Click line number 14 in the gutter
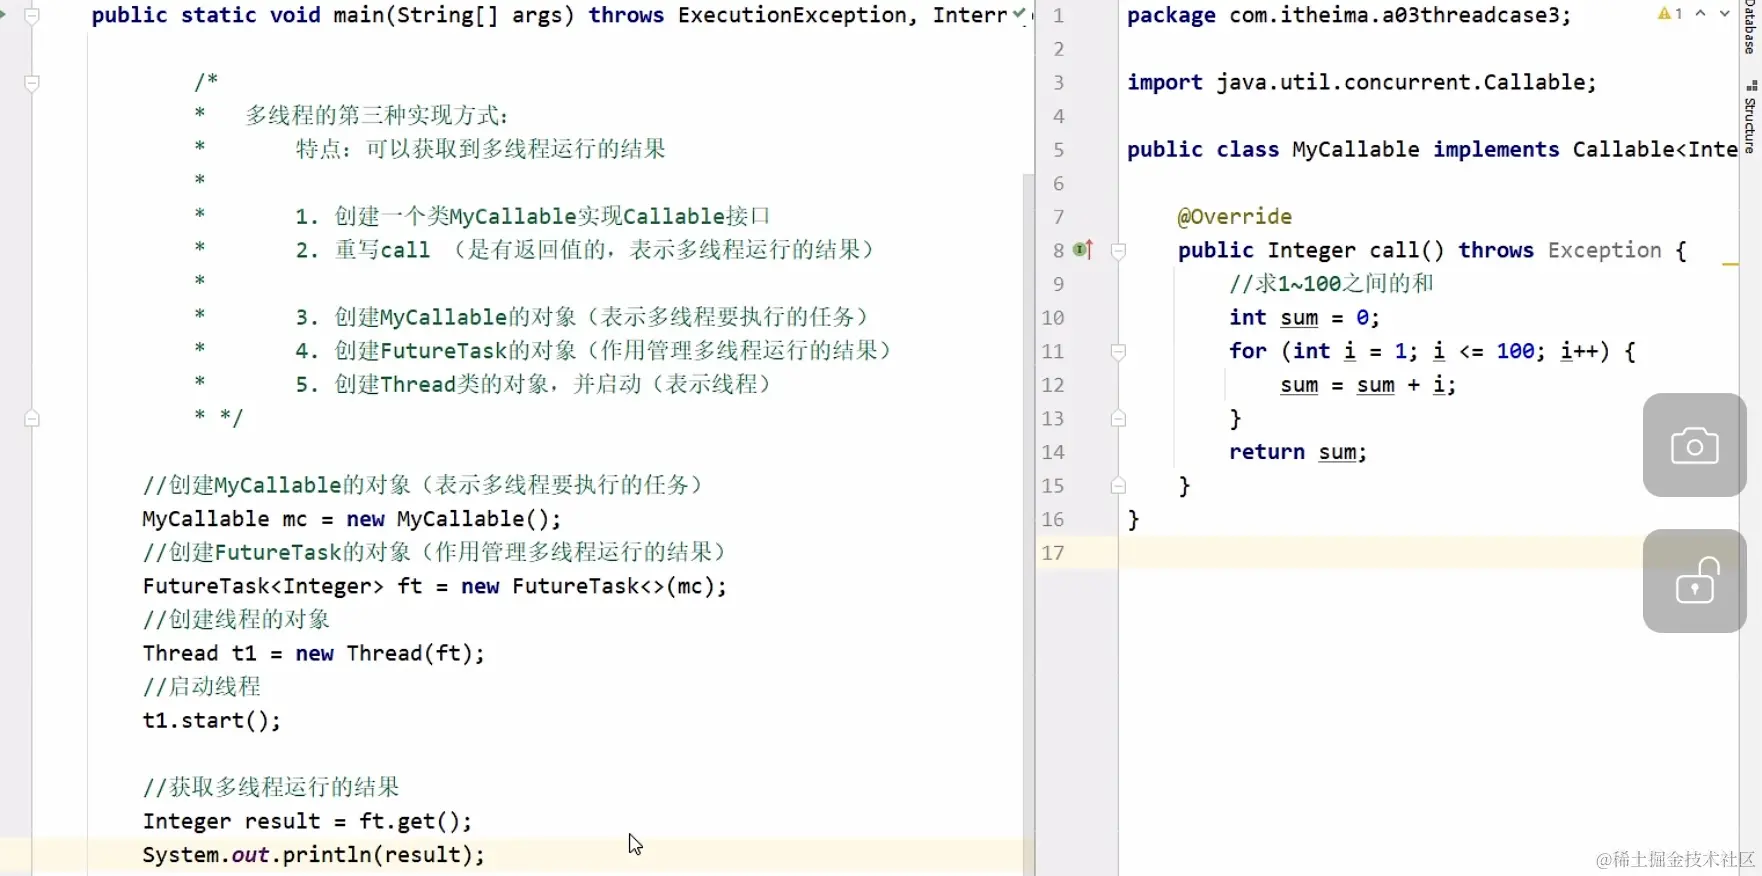Image resolution: width=1762 pixels, height=876 pixels. pyautogui.click(x=1053, y=452)
